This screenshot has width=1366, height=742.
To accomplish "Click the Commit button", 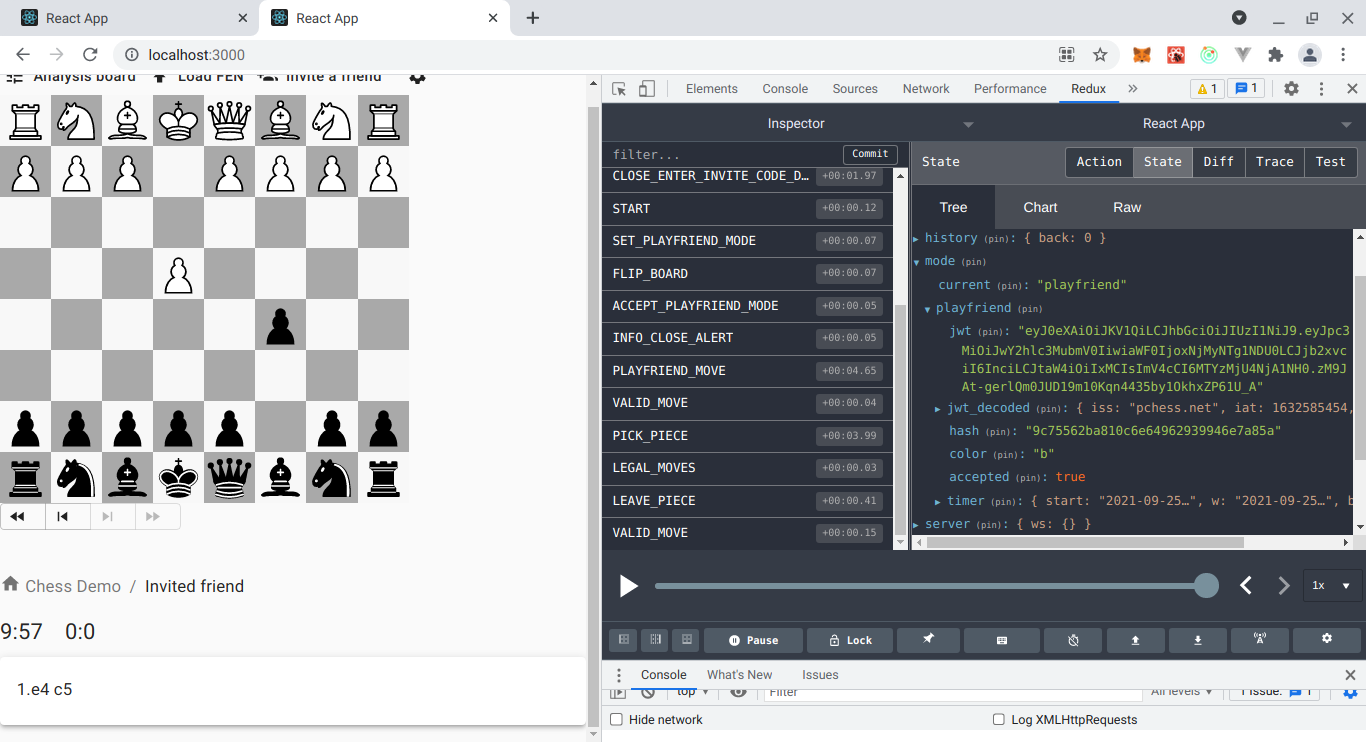I will 869,154.
